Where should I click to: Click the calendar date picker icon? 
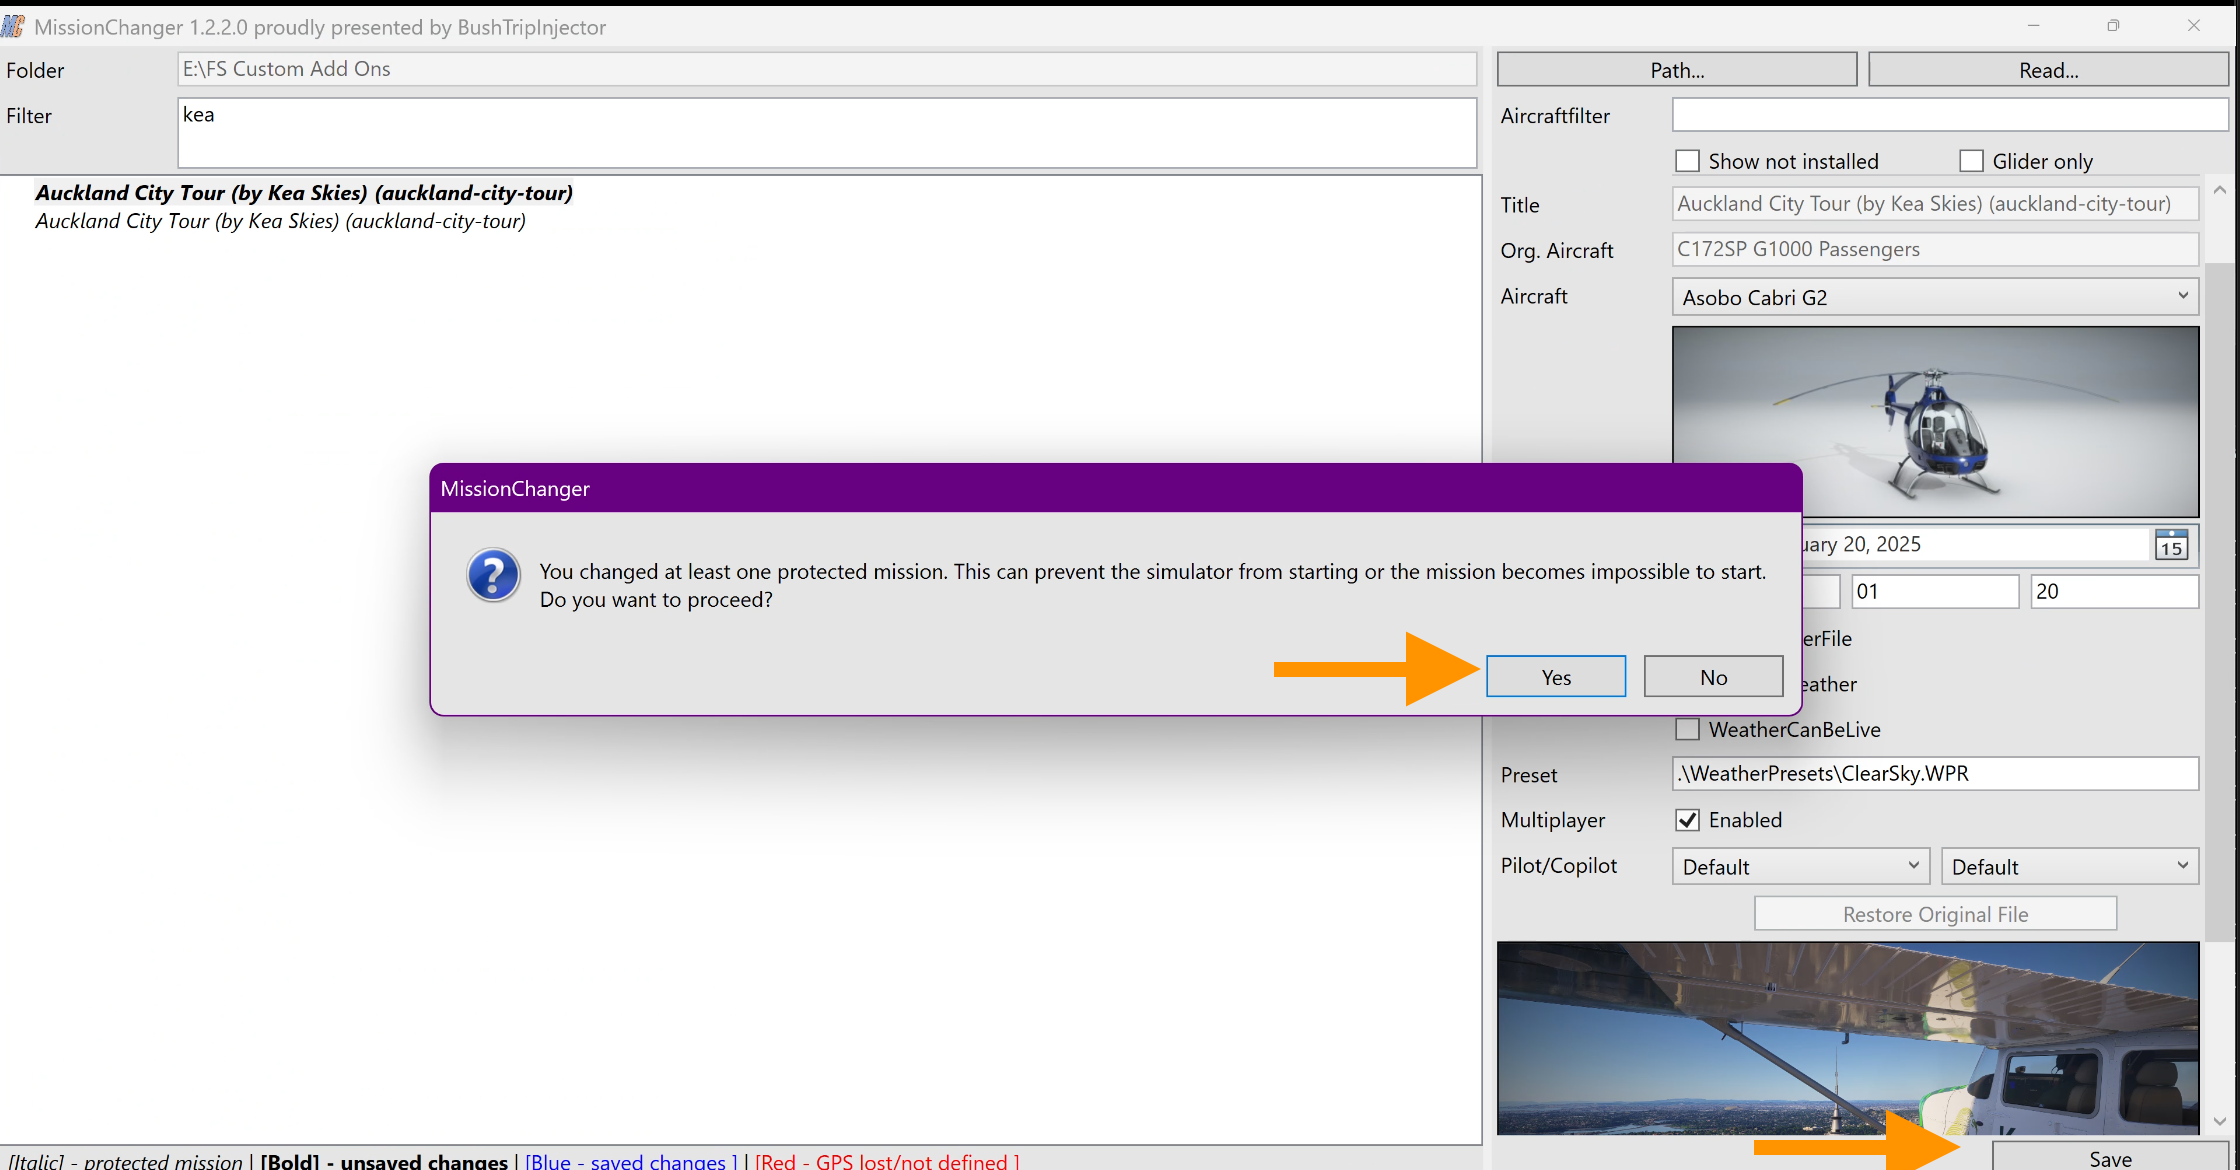[2171, 545]
